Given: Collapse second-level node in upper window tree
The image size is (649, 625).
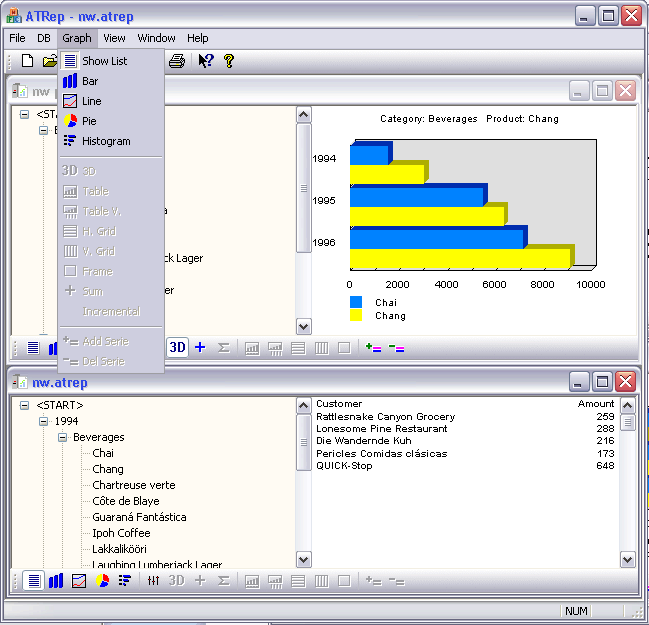Looking at the screenshot, I should pyautogui.click(x=43, y=130).
